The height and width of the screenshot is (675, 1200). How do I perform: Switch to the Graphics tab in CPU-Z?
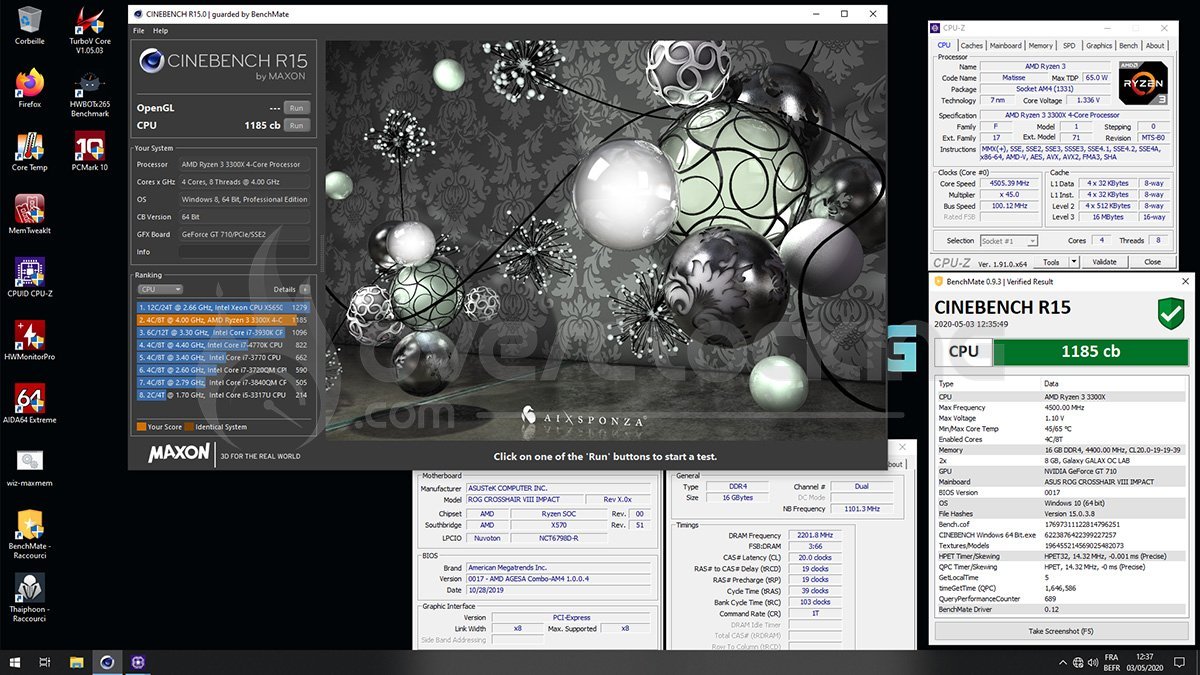point(1099,45)
